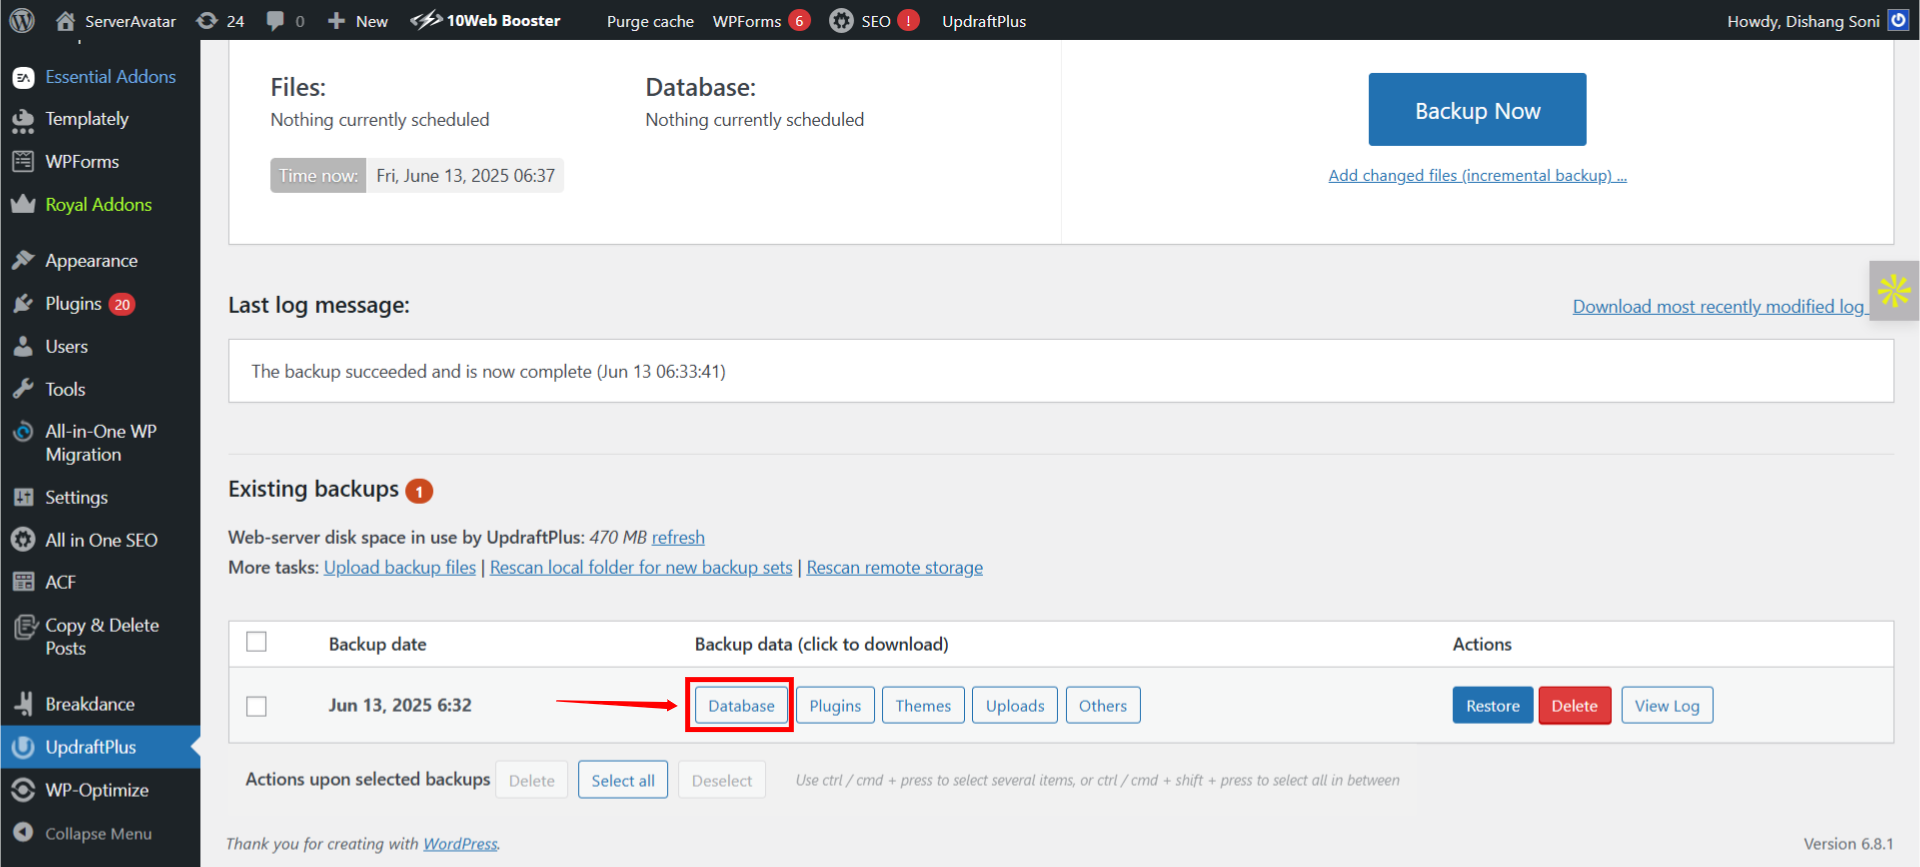Tick the select-all checkbox in table header
The height and width of the screenshot is (867, 1920).
point(257,642)
